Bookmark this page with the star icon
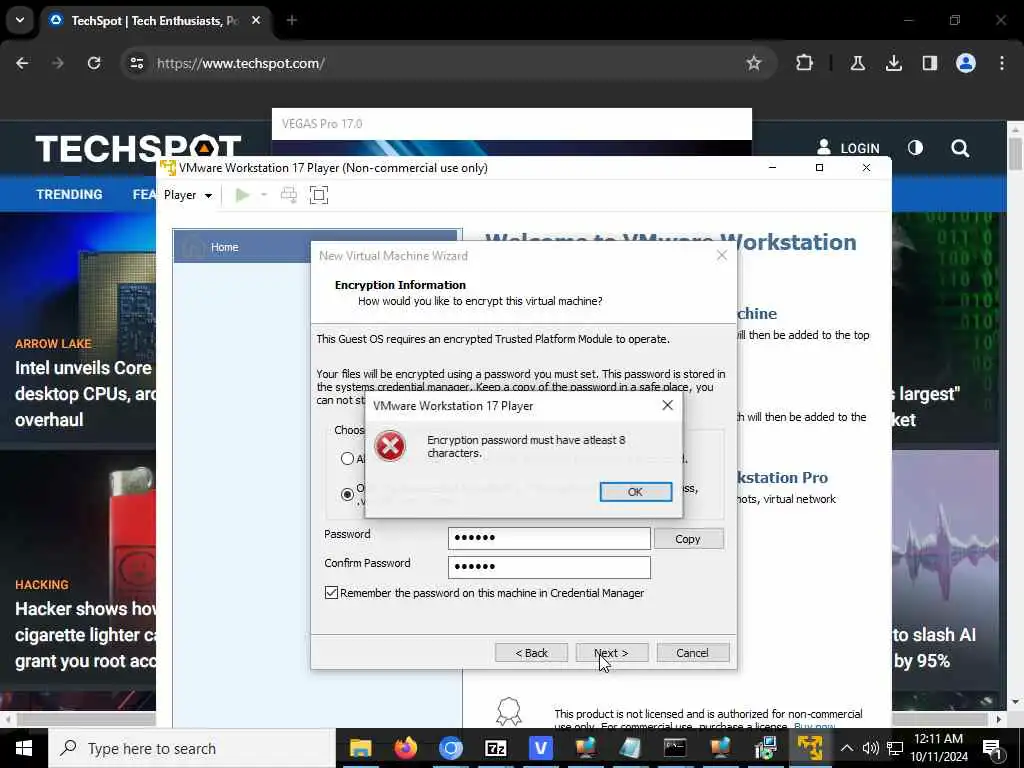This screenshot has width=1024, height=768. tap(754, 63)
